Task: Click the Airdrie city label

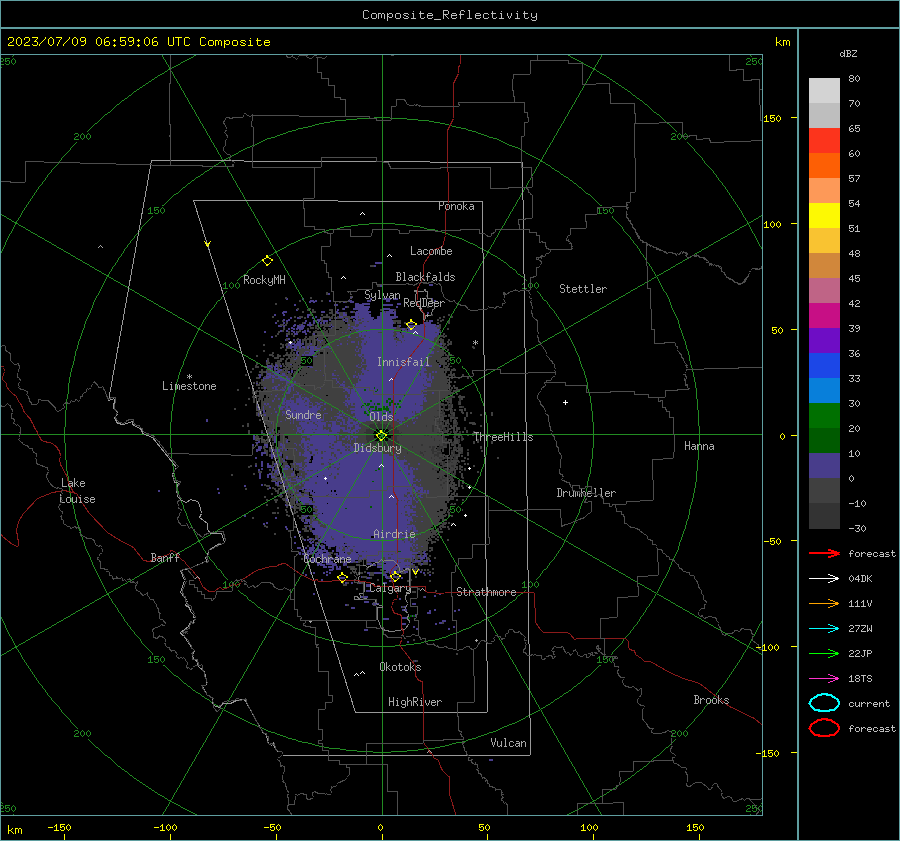Action: coord(394,534)
